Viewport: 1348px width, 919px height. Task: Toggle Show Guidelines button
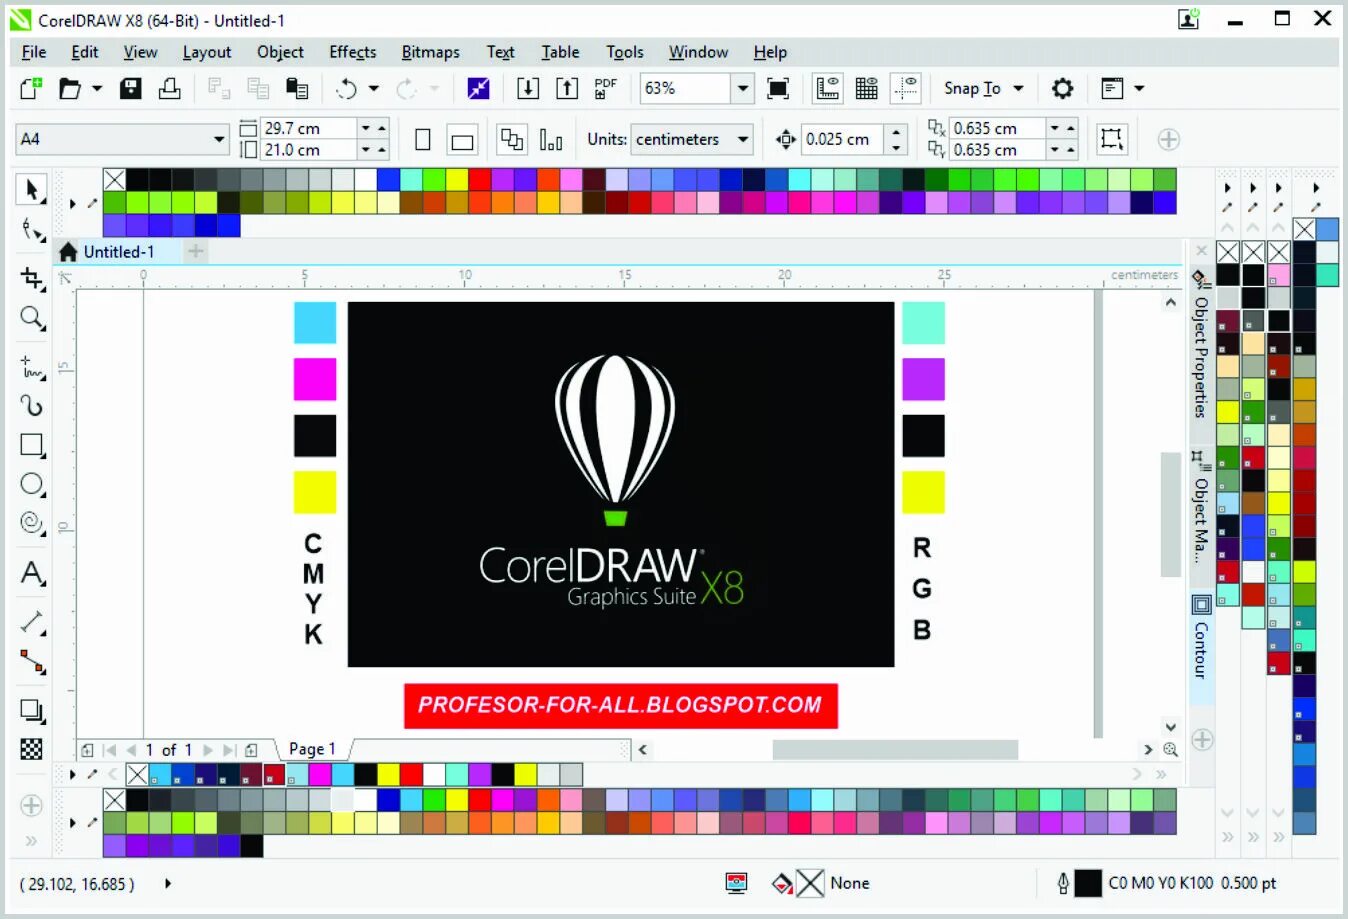906,88
